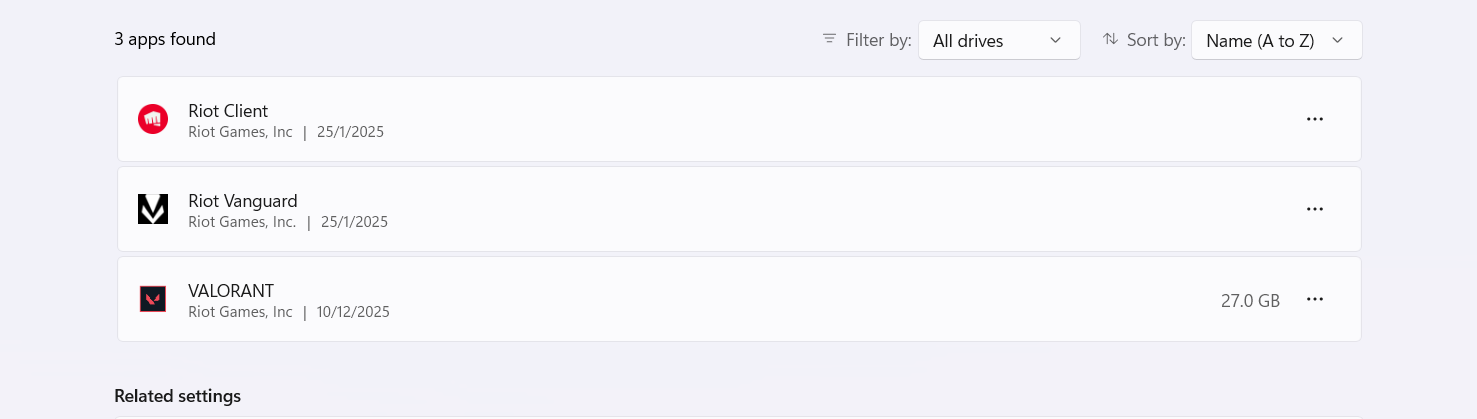Open more options for Riot Client

coord(1315,119)
